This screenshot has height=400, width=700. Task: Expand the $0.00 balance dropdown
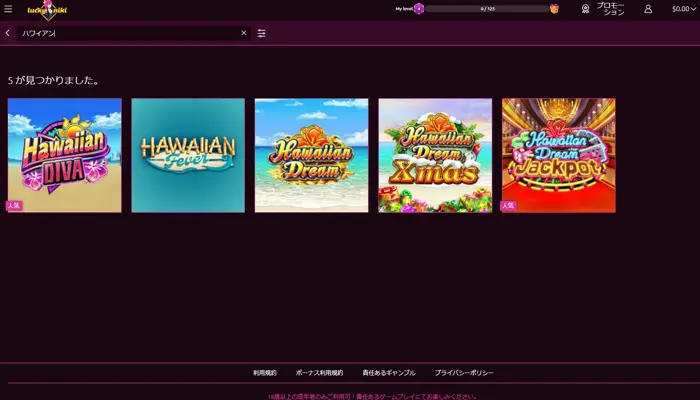click(x=684, y=9)
